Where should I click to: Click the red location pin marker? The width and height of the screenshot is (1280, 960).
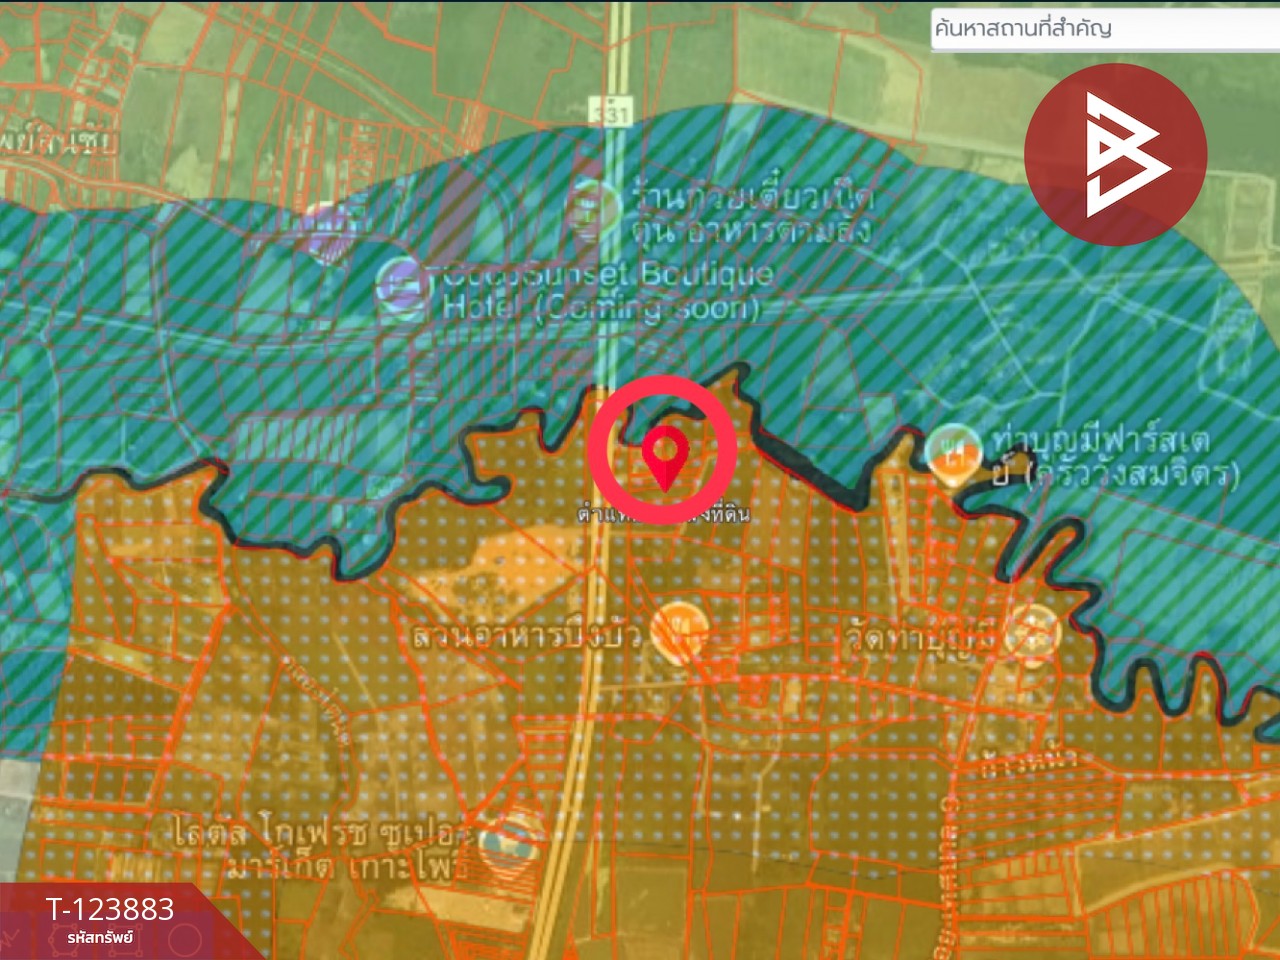click(x=663, y=455)
